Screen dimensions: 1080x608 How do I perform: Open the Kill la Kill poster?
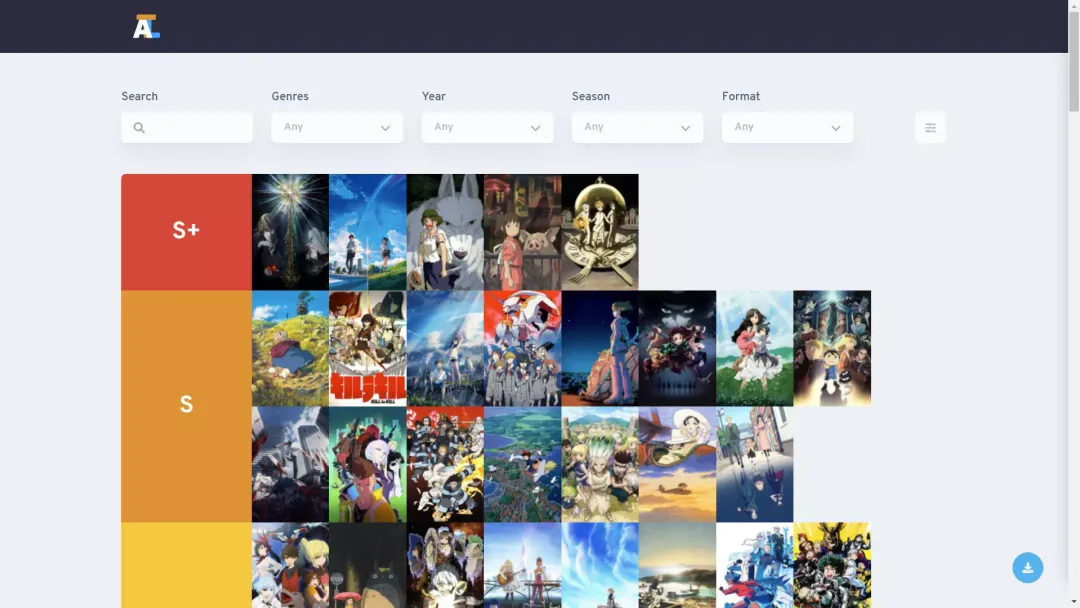tap(367, 348)
